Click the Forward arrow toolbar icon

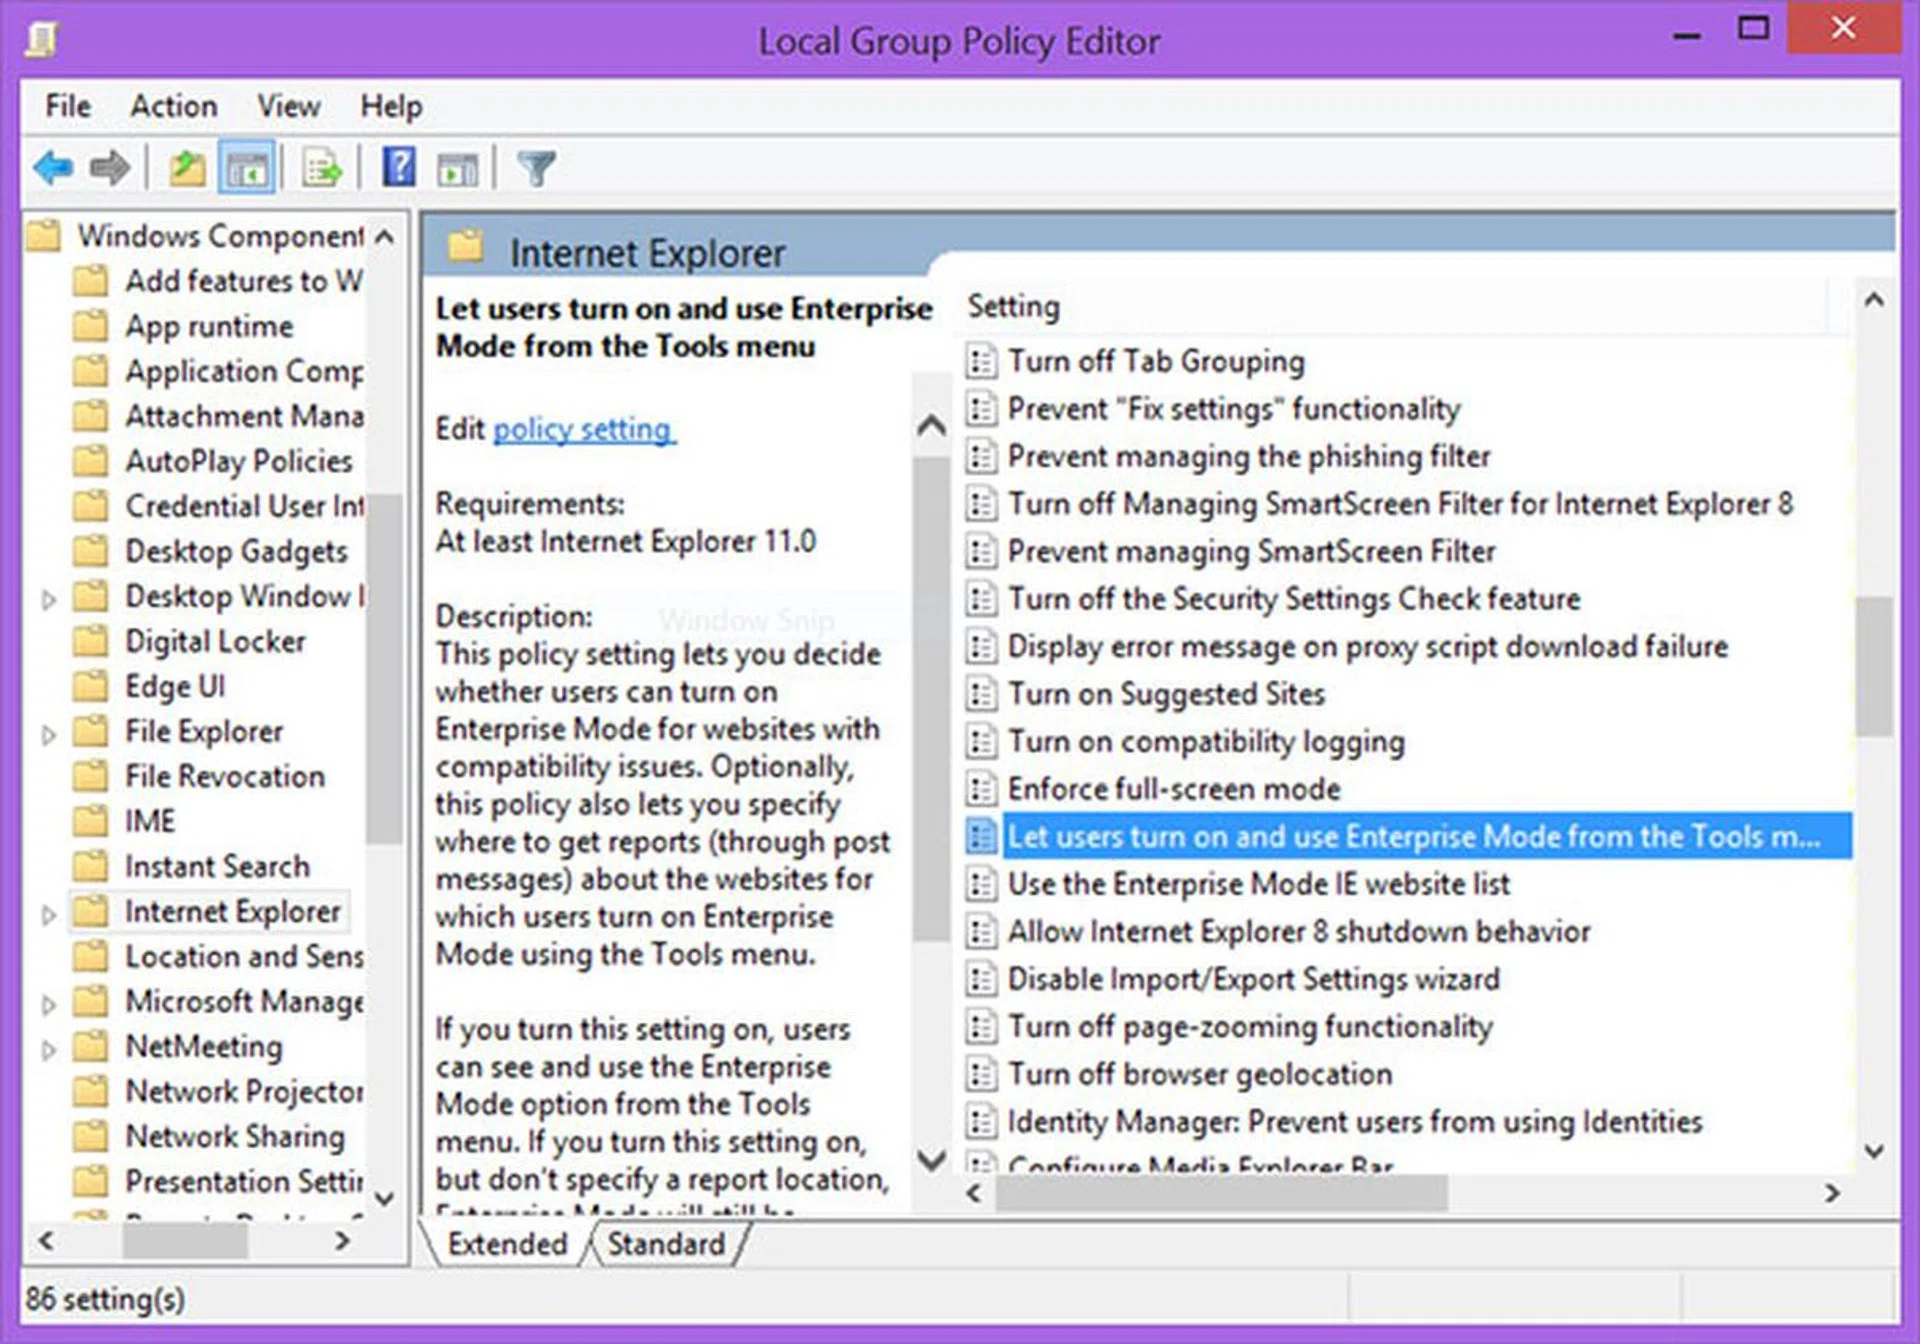[110, 167]
